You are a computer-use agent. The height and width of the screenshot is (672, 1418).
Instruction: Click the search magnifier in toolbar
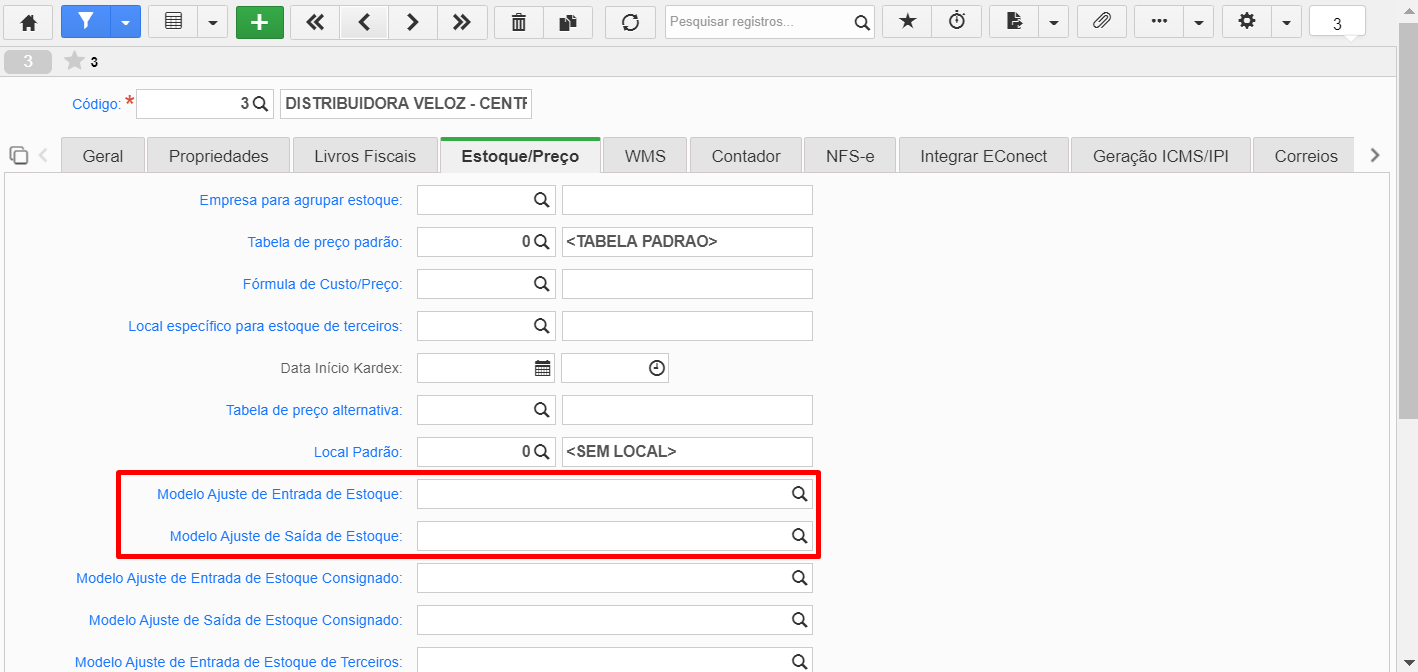point(862,22)
